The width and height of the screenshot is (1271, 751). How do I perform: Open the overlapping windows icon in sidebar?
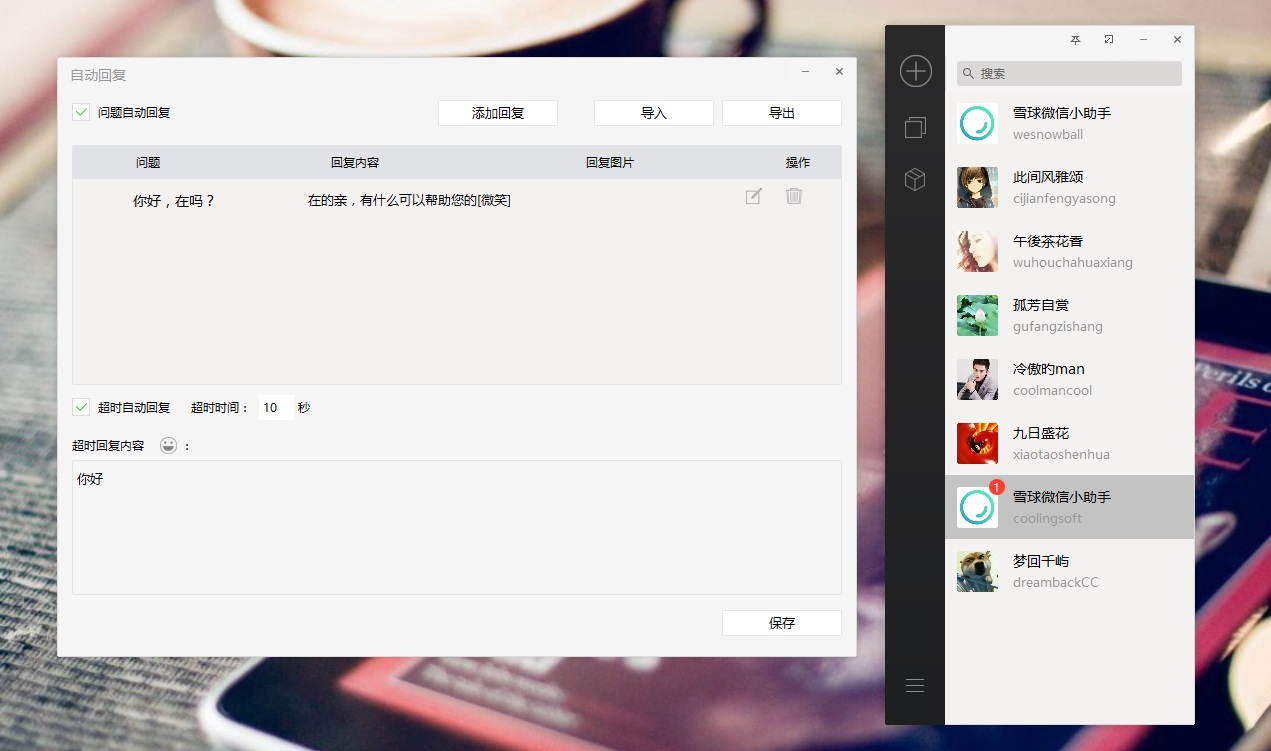click(915, 127)
